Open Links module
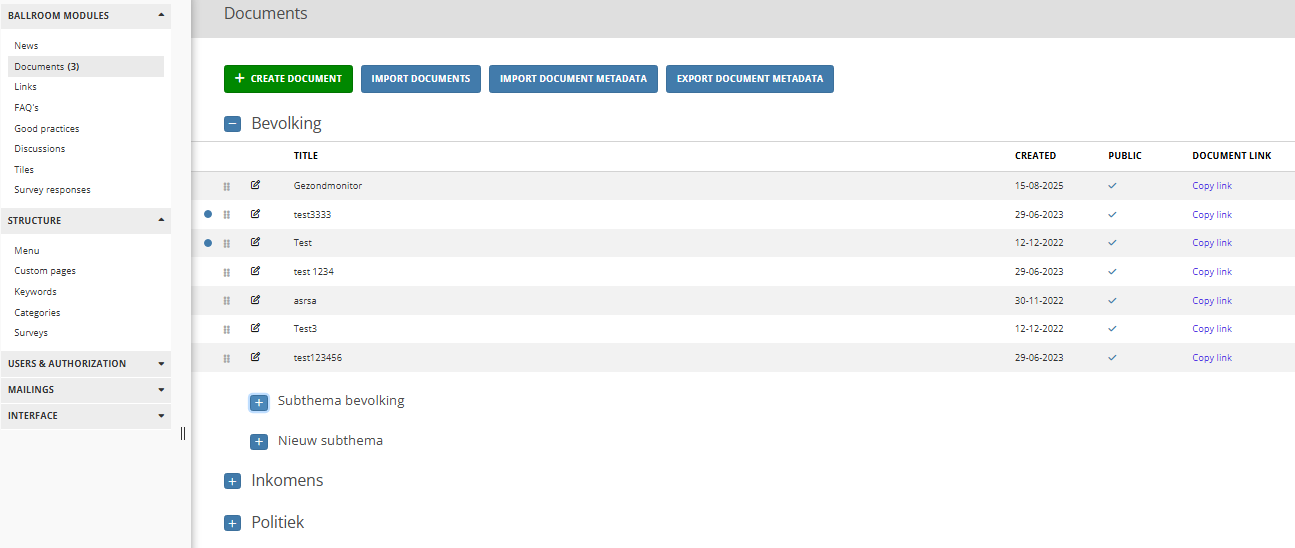 25,87
